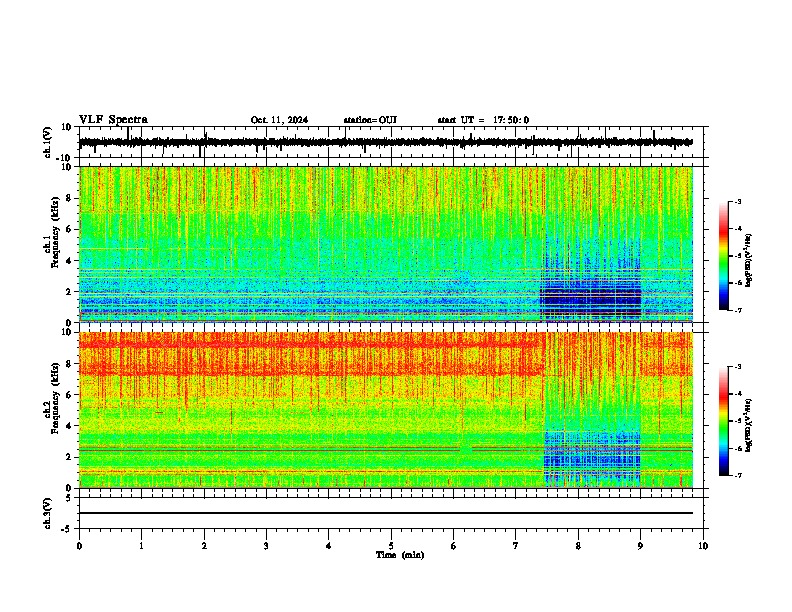Click time axis tick label '3'
The width and height of the screenshot is (792, 612).
(x=266, y=546)
